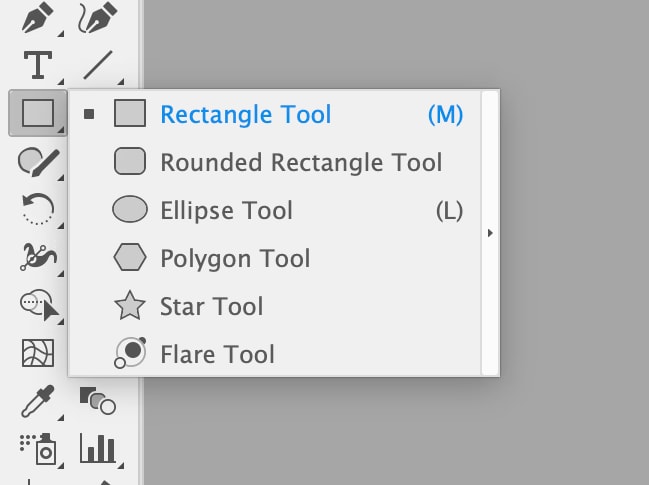649x485 pixels.
Task: Pick Ellipse Tool in the flyout menu
Action: (226, 210)
